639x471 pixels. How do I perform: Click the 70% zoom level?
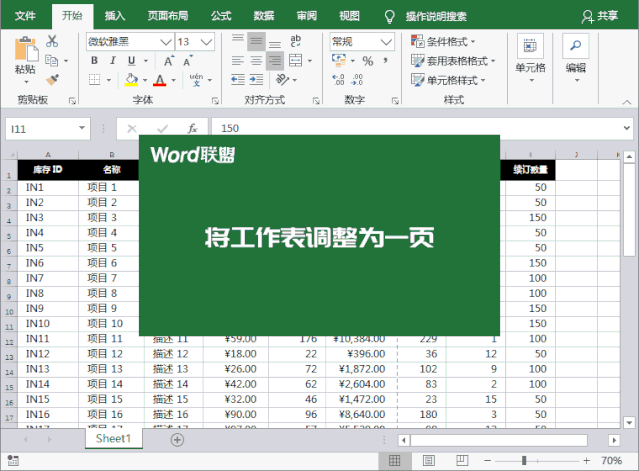coord(612,461)
